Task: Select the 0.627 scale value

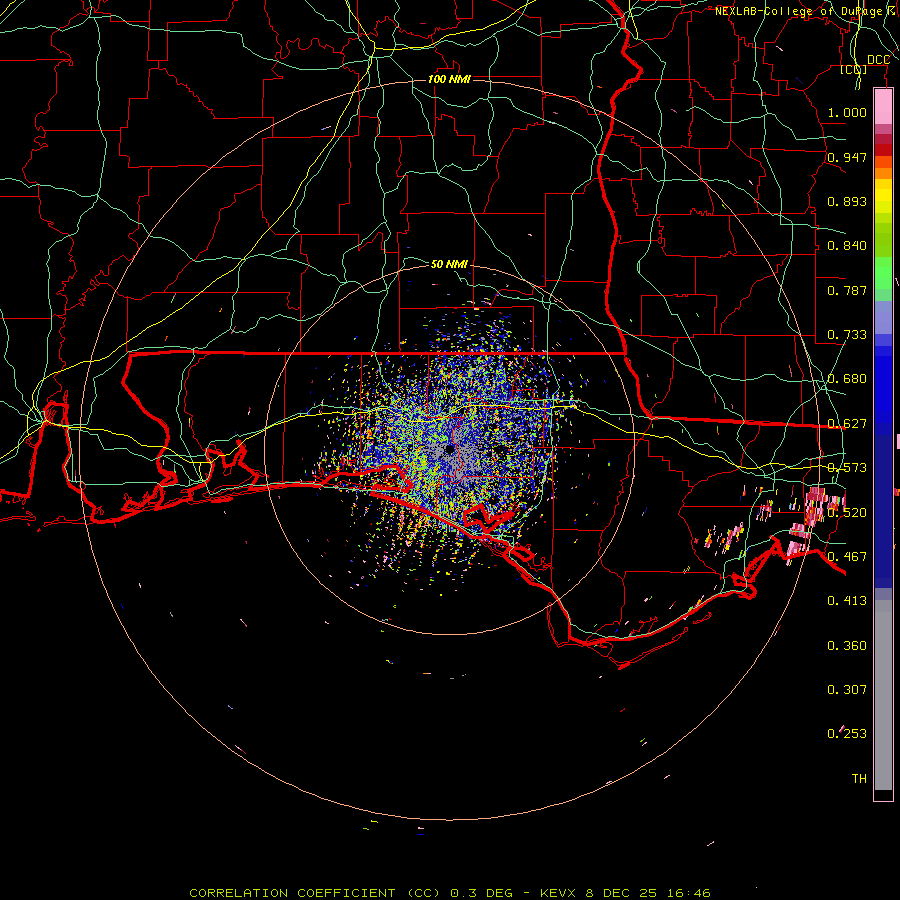Action: coord(847,424)
